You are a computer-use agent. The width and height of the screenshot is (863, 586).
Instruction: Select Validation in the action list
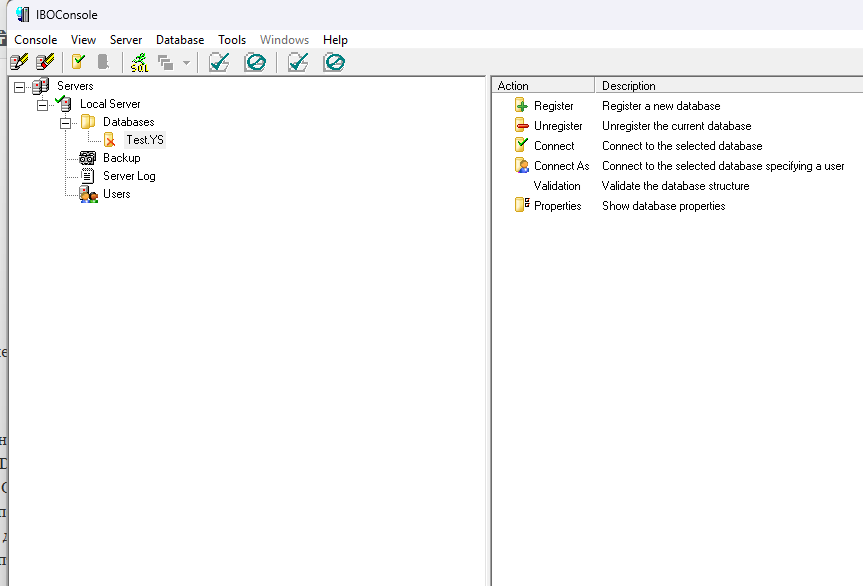pos(557,186)
